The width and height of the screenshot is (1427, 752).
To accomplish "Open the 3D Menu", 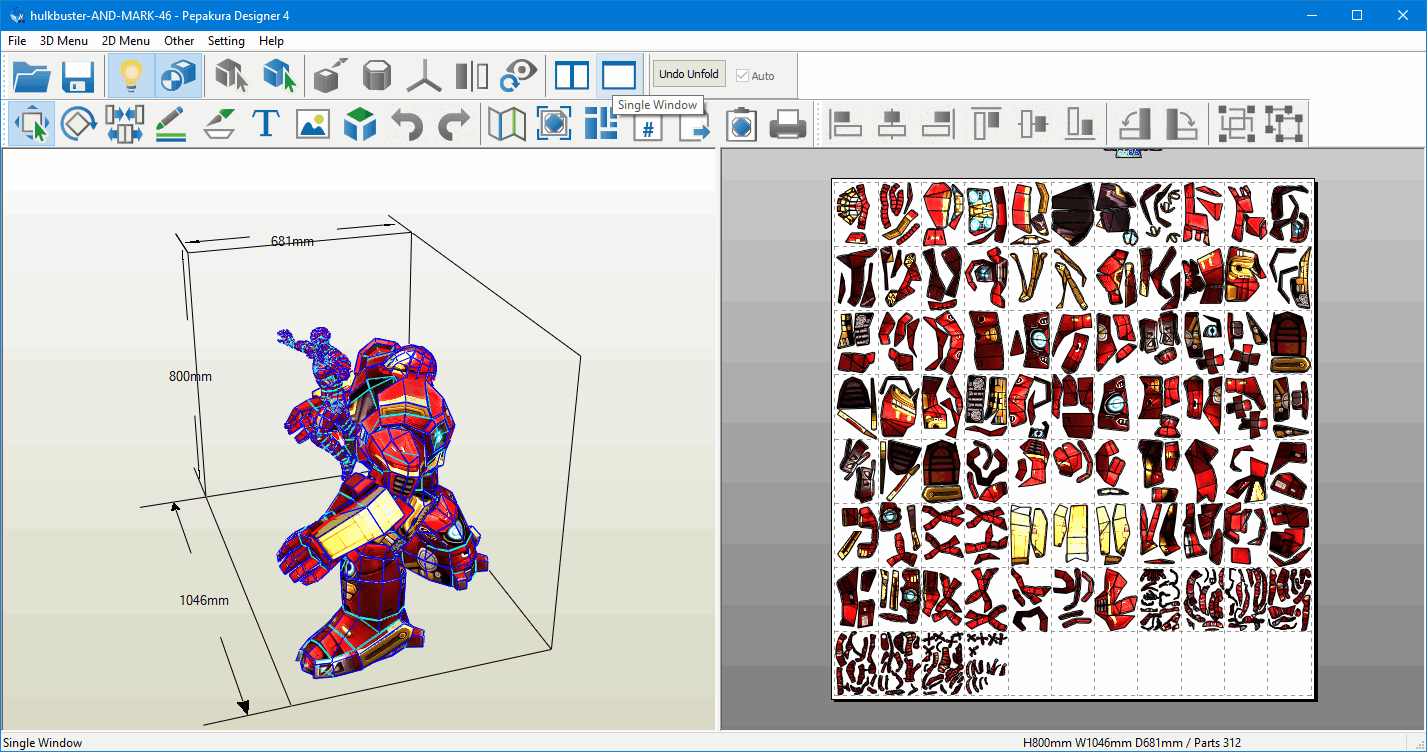I will point(64,41).
